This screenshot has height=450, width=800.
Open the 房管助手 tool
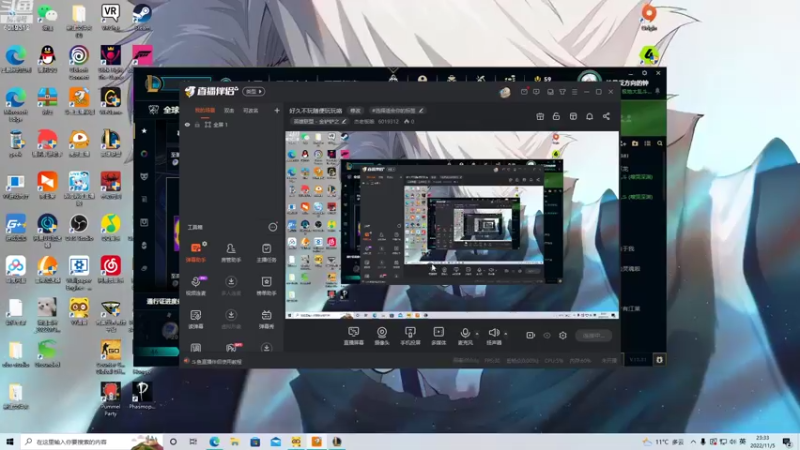click(x=231, y=252)
